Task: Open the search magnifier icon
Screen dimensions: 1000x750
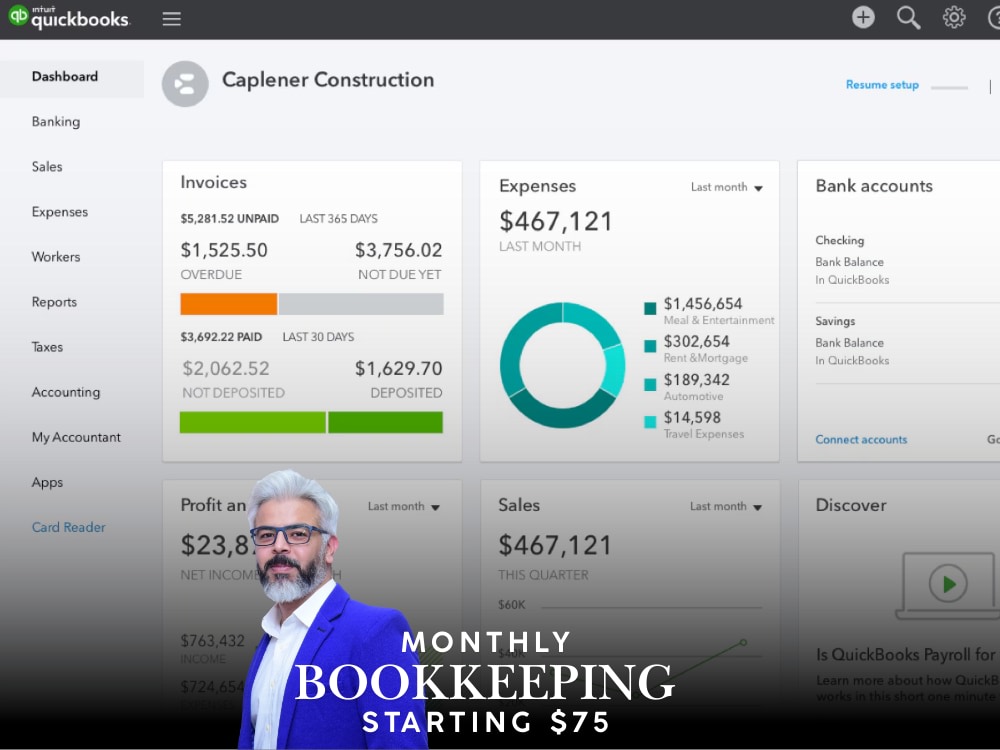Action: click(908, 18)
